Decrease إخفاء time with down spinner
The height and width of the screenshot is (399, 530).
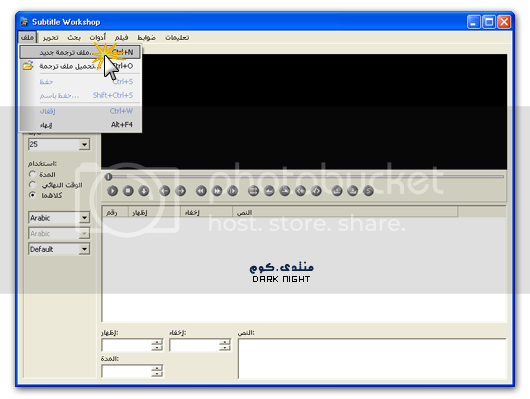tap(225, 348)
